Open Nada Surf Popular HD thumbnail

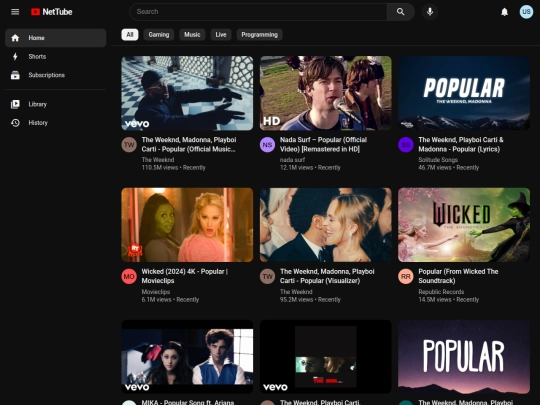325,93
